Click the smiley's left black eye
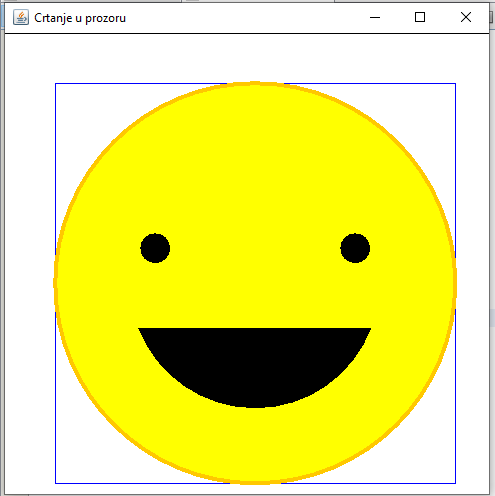Screen dimensions: 495x496 155,248
